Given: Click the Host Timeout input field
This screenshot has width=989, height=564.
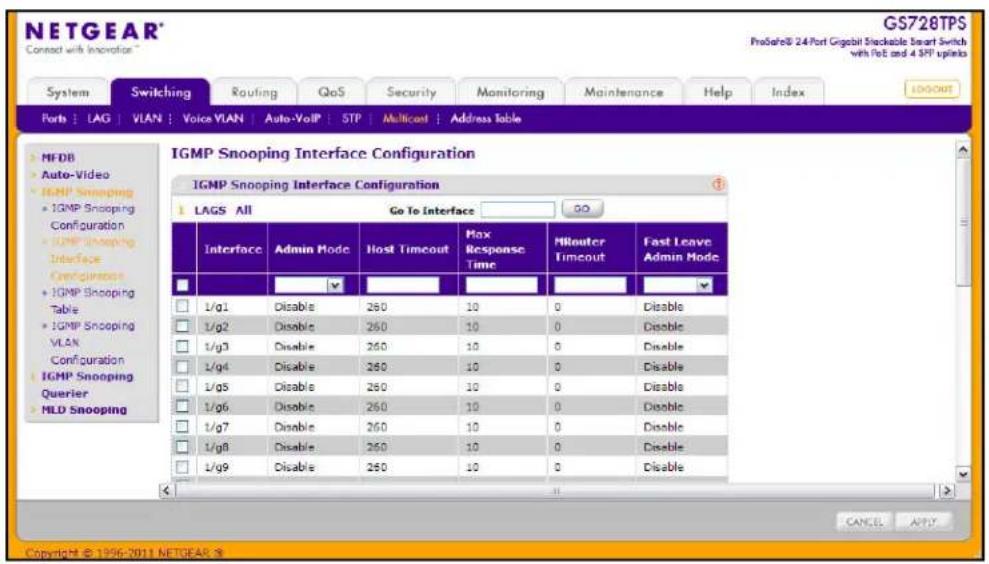Looking at the screenshot, I should 402,285.
